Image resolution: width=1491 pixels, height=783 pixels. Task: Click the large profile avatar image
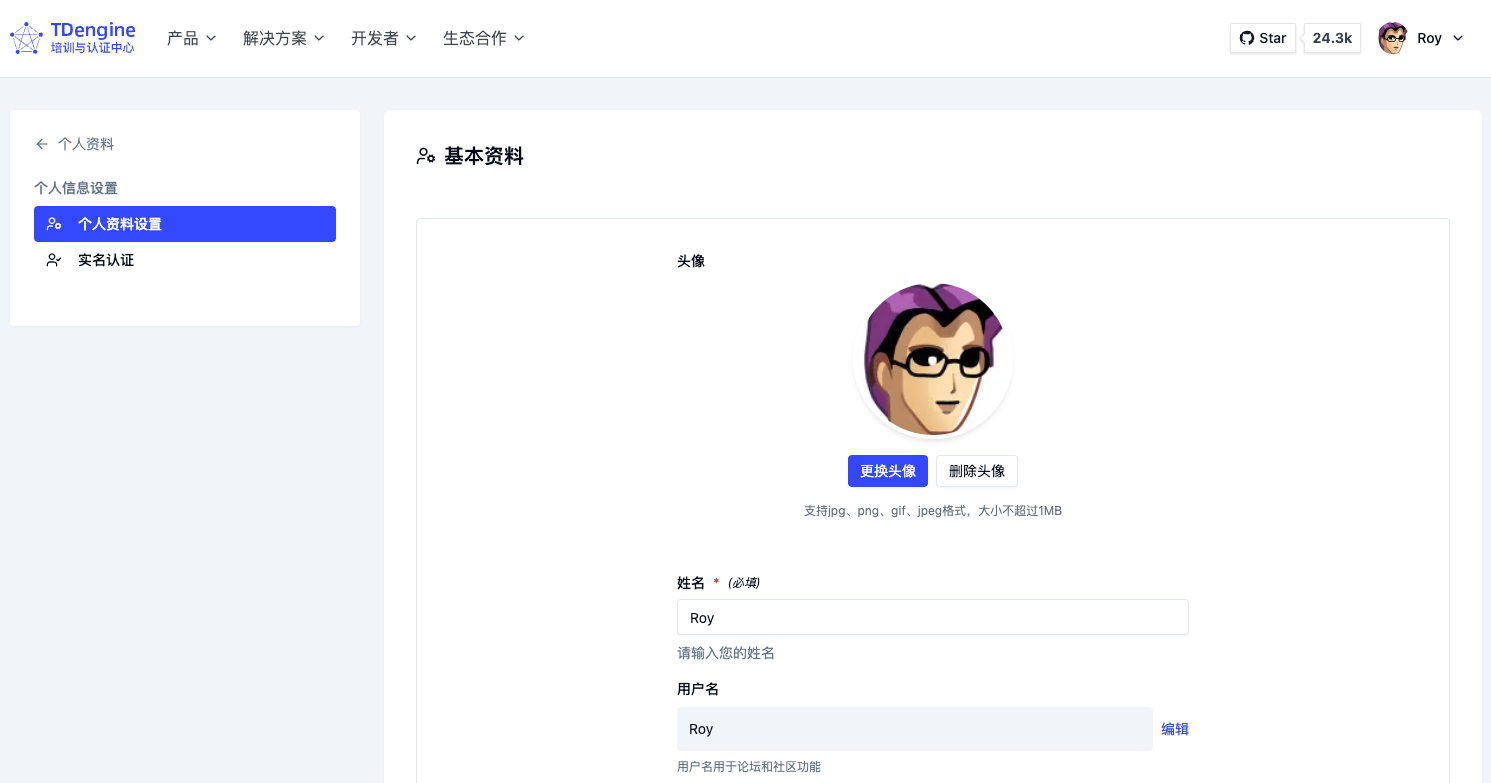[932, 360]
